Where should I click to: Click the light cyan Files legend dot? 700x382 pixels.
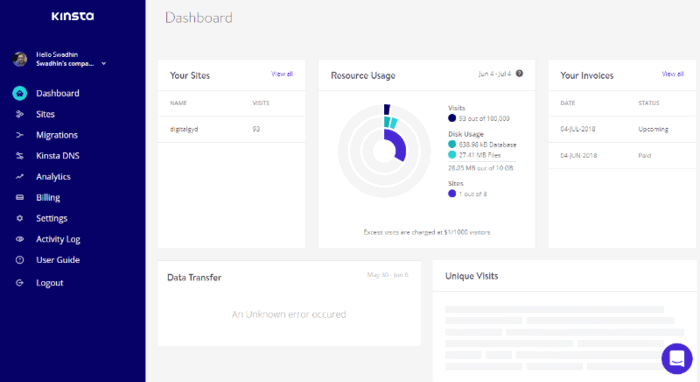pyautogui.click(x=452, y=155)
